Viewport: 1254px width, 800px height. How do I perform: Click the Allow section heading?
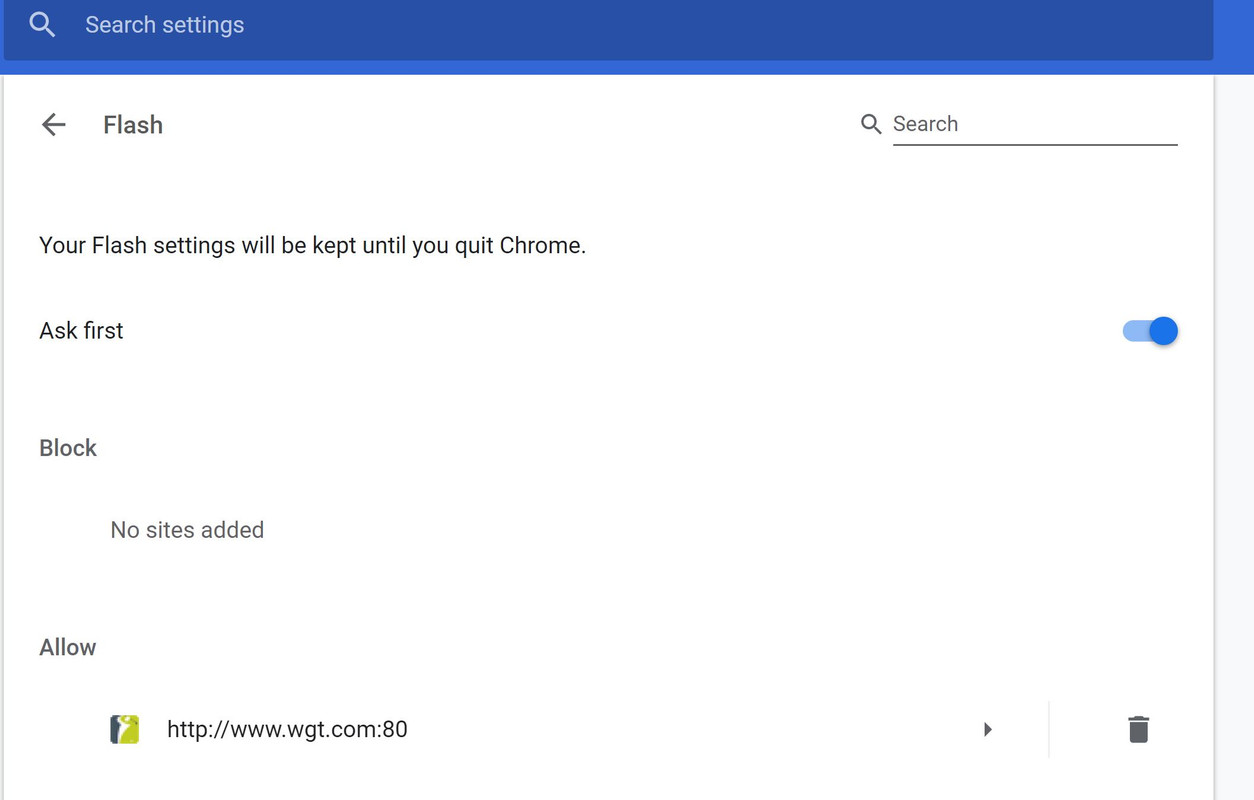(x=68, y=647)
